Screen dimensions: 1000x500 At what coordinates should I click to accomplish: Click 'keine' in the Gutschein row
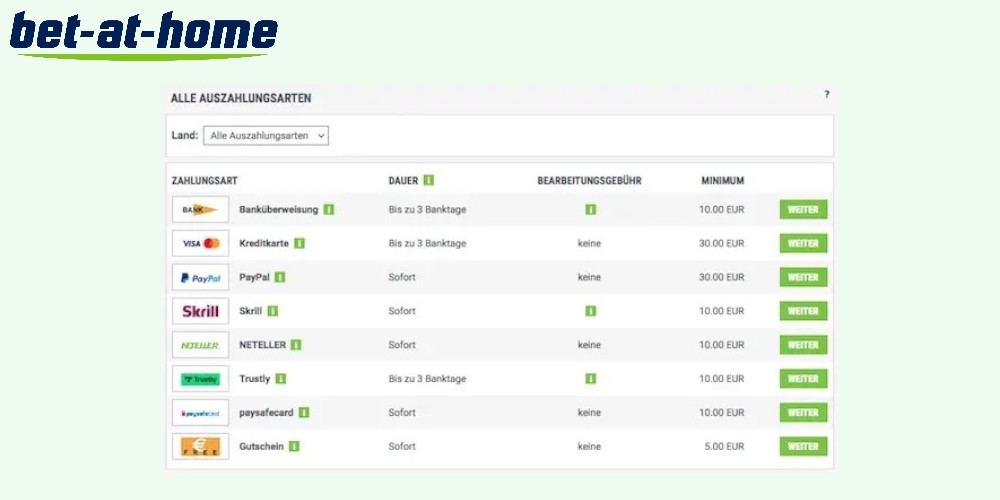(589, 446)
